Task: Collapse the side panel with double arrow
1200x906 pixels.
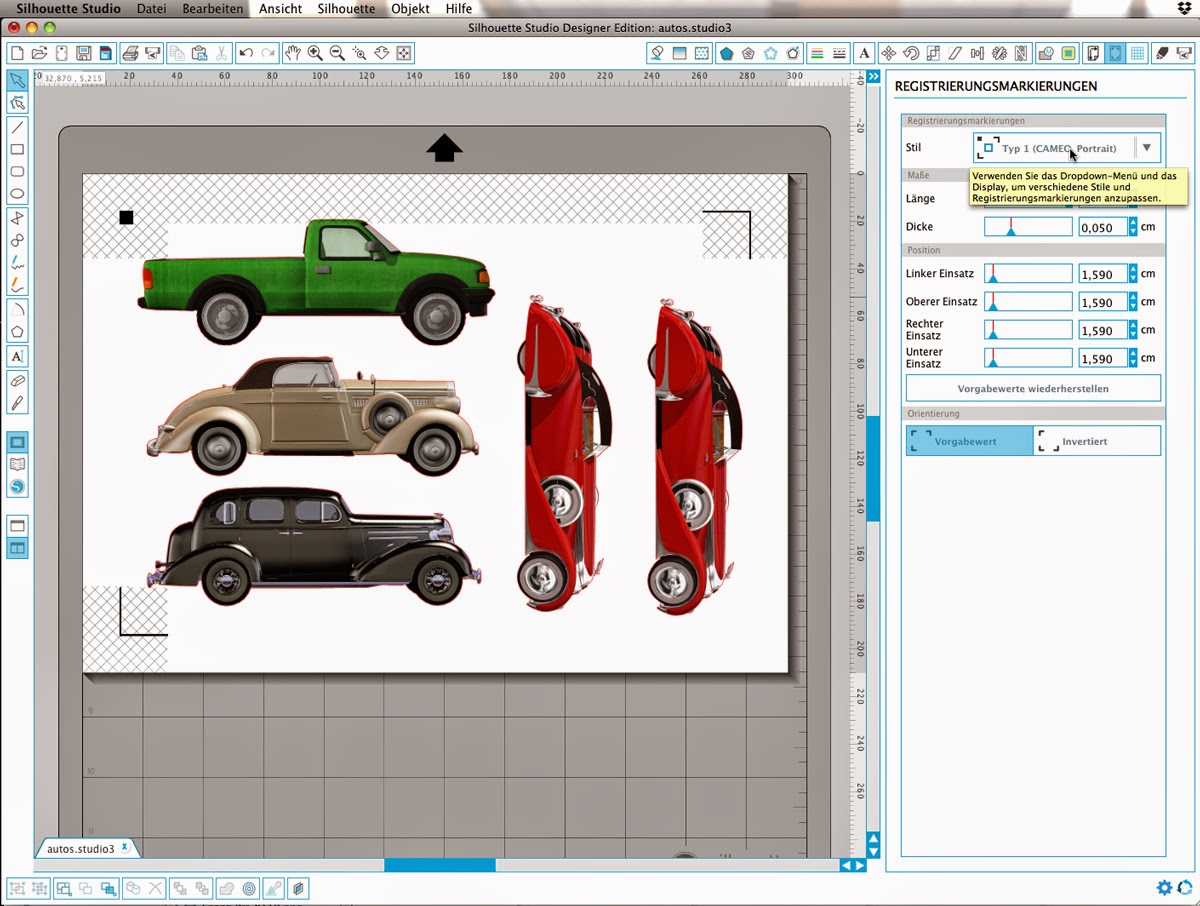Action: pos(873,77)
